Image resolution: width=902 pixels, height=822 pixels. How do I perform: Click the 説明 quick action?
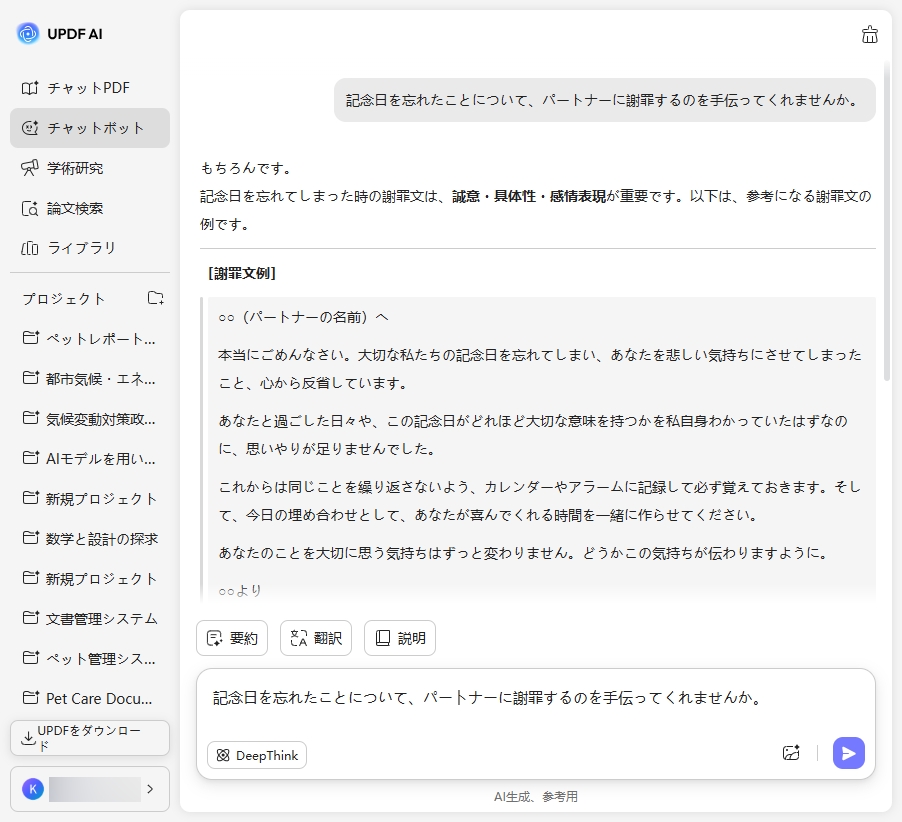coord(400,638)
